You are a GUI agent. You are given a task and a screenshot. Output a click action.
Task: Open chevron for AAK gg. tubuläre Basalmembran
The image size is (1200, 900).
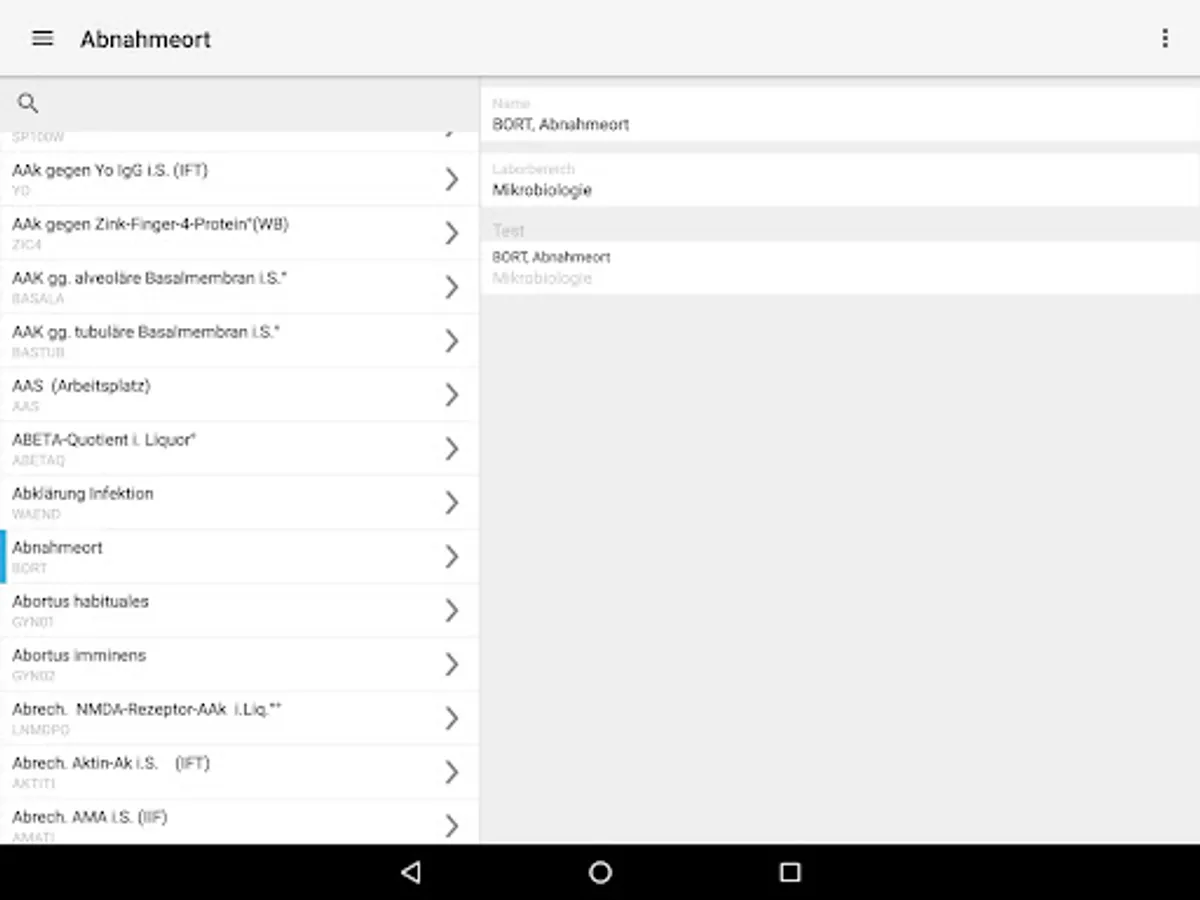coord(452,341)
